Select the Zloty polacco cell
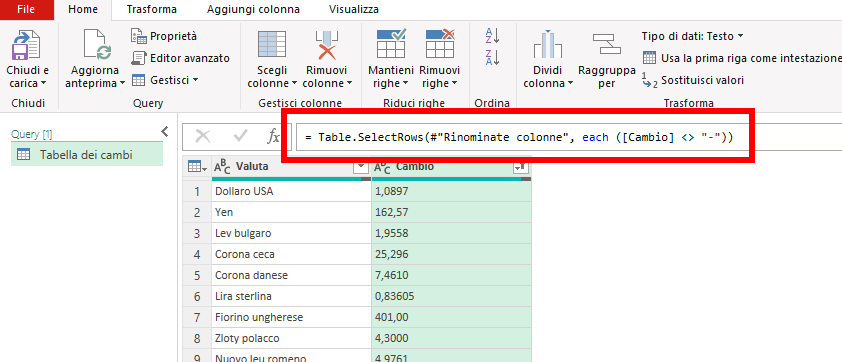The width and height of the screenshot is (842, 362). pyautogui.click(x=291, y=338)
